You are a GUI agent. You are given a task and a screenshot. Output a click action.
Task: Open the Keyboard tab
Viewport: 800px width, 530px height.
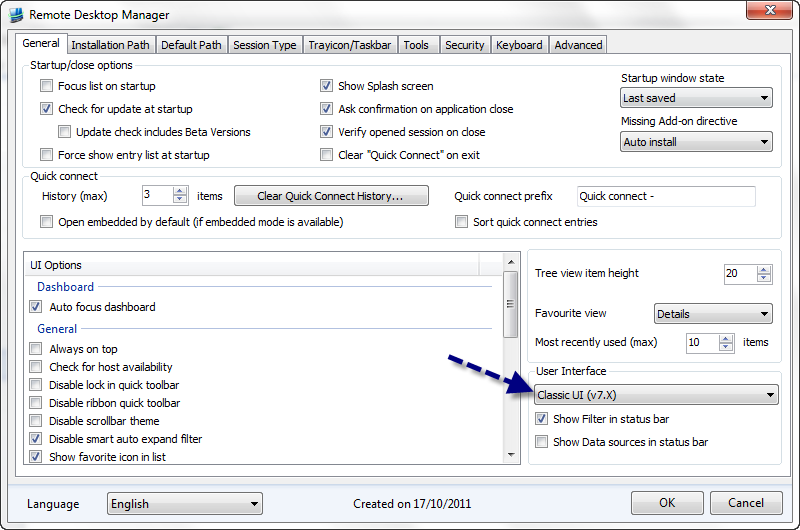coord(519,45)
